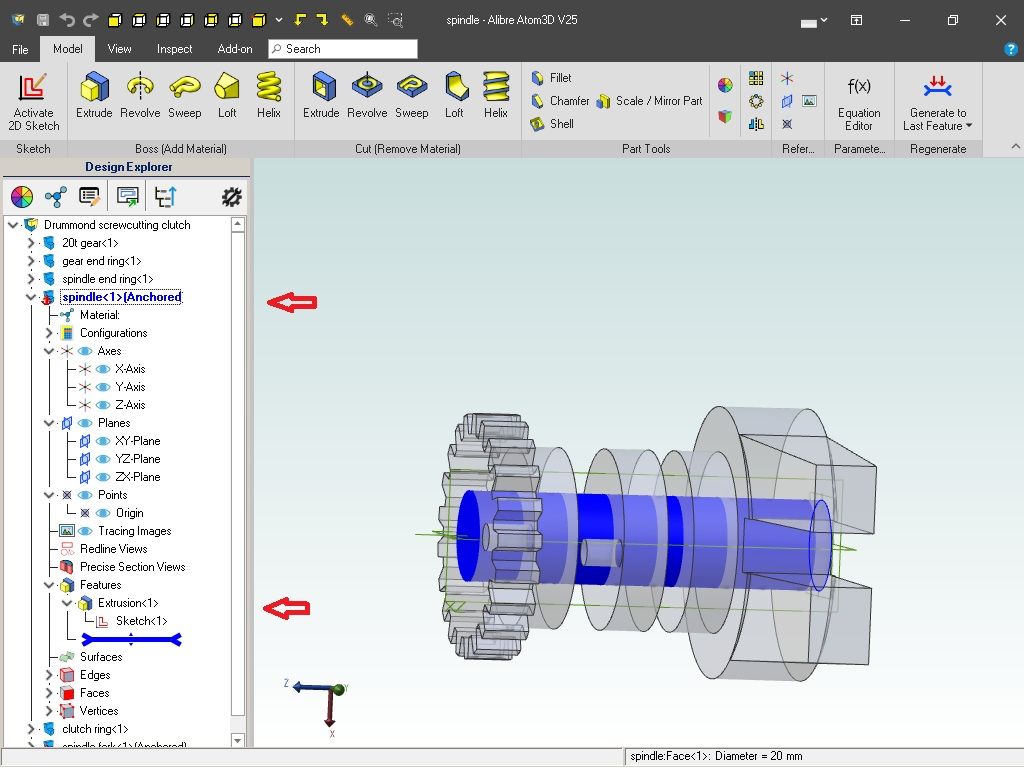This screenshot has width=1024, height=768.
Task: Toggle Z-Axis visibility eye
Action: click(x=103, y=405)
